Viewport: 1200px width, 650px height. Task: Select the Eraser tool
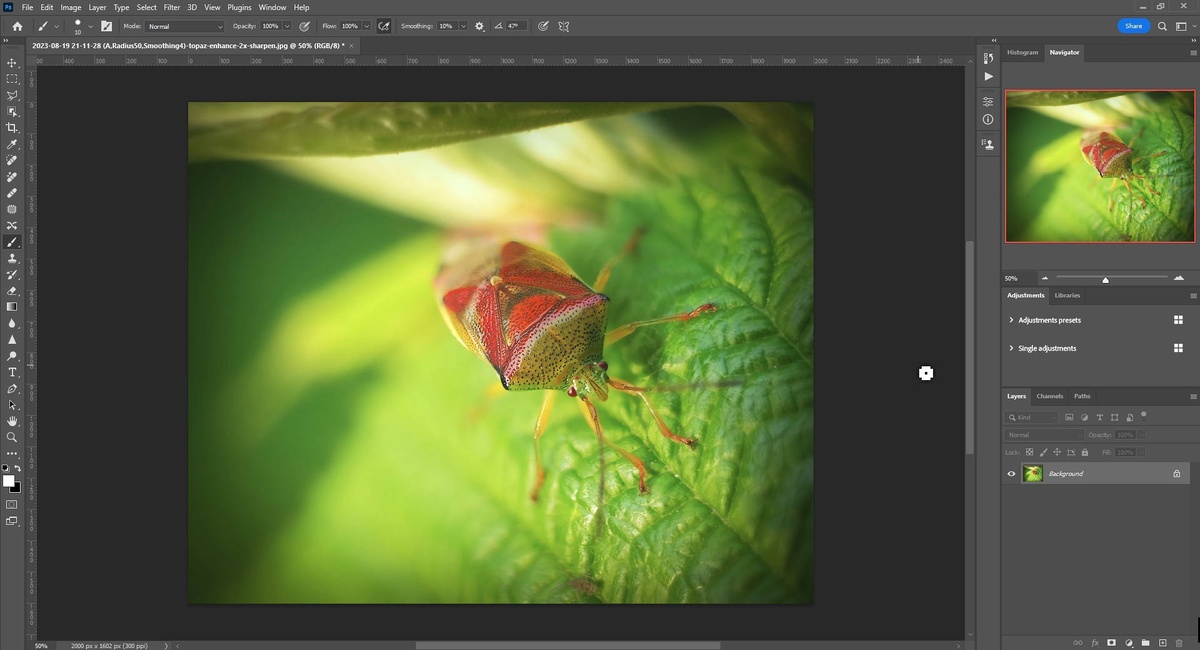click(x=13, y=290)
